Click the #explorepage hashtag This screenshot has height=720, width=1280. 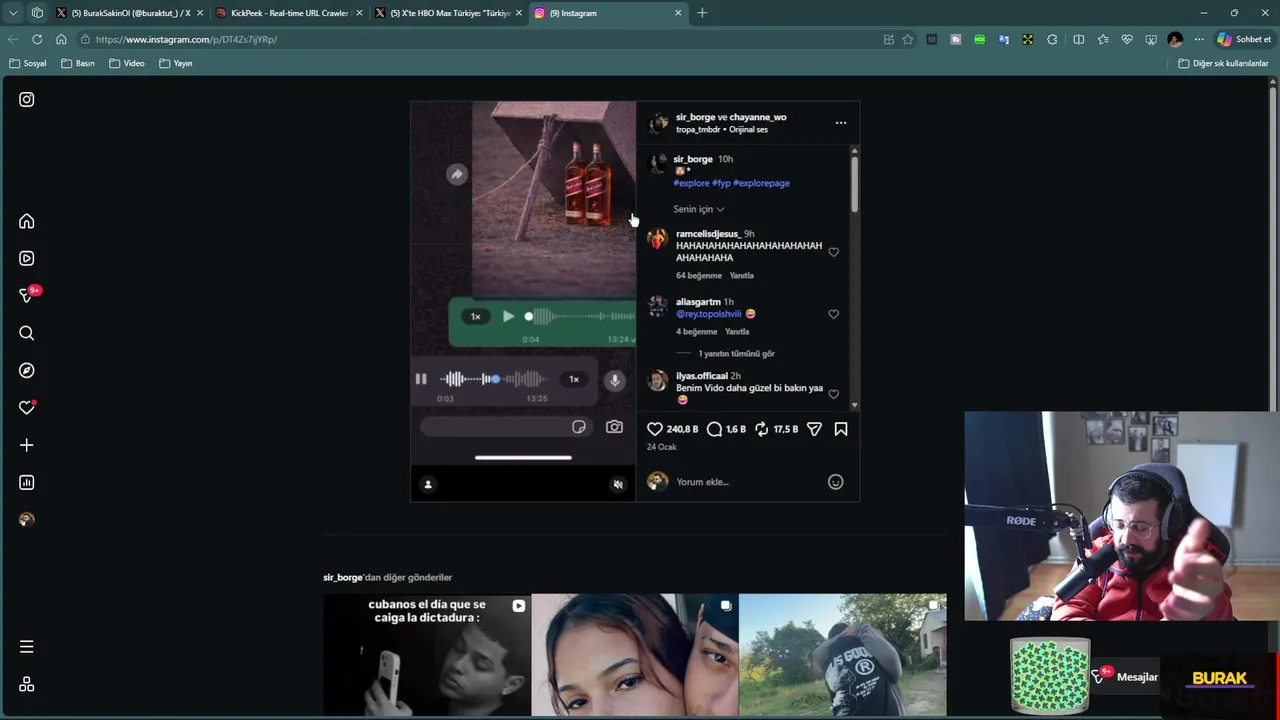[761, 183]
